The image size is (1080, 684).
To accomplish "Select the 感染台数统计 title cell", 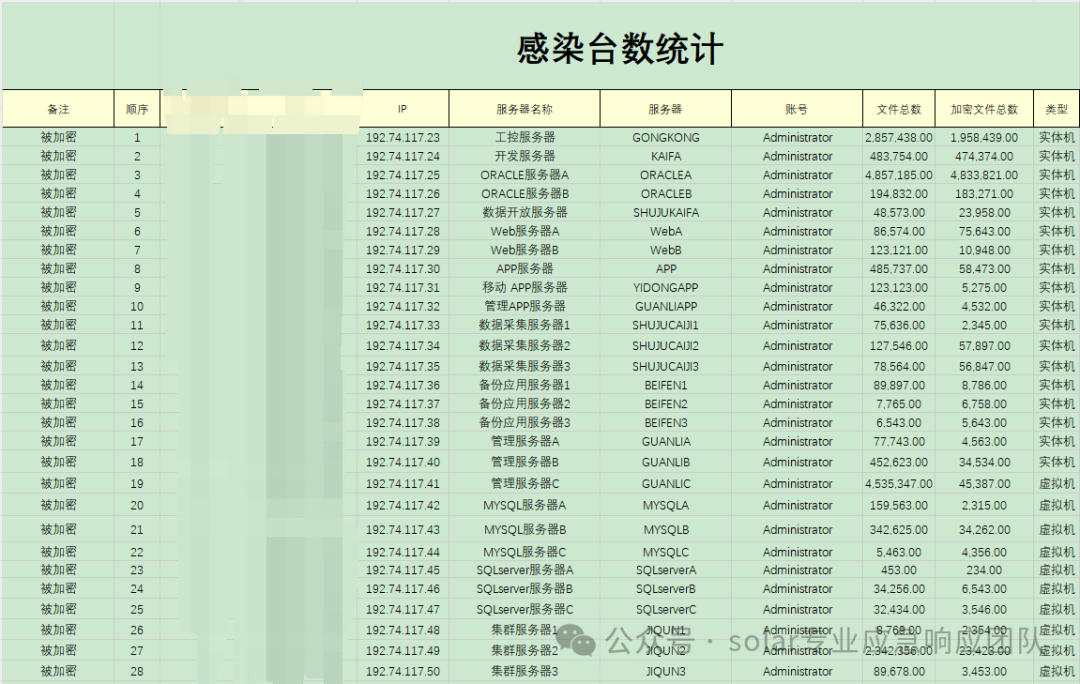I will pyautogui.click(x=619, y=49).
